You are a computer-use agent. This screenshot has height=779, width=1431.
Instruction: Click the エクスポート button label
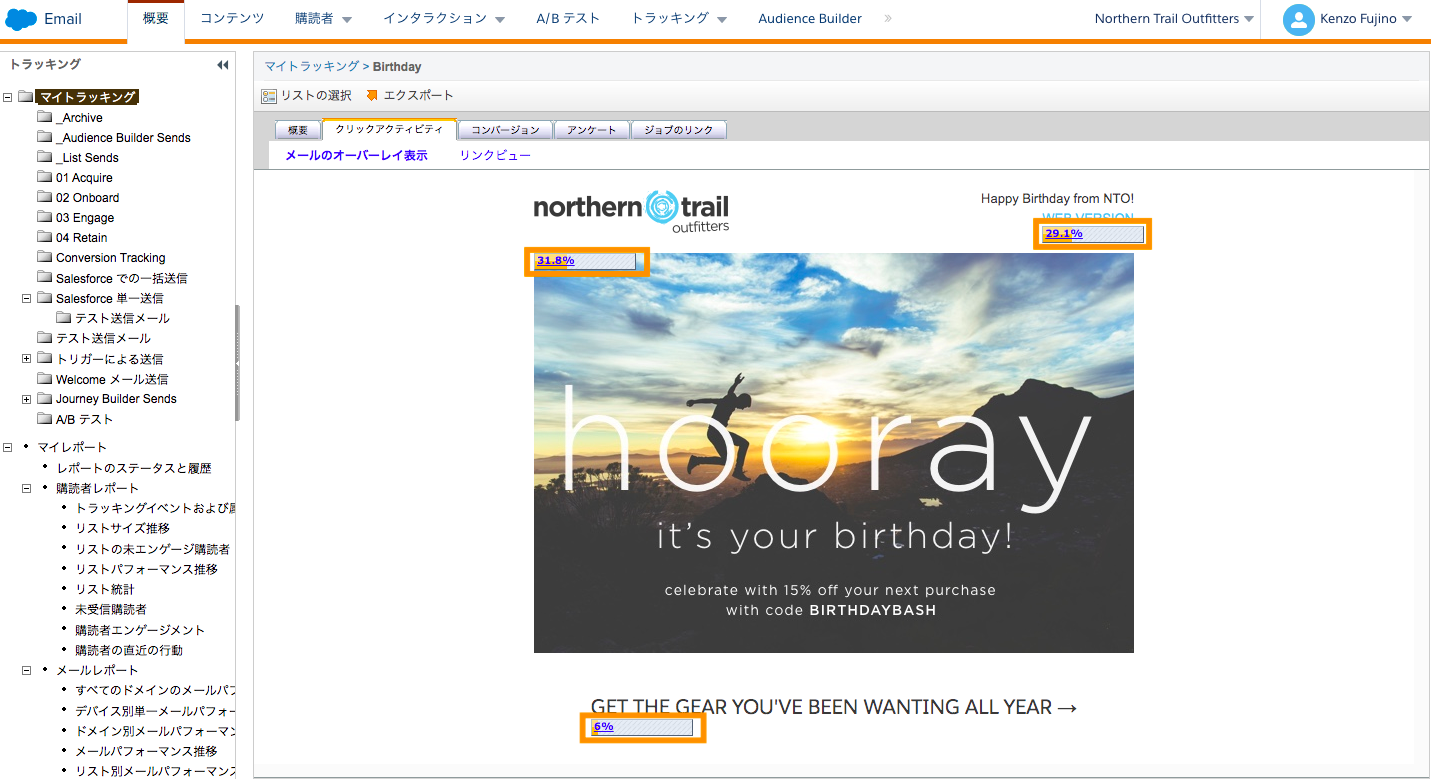point(418,96)
